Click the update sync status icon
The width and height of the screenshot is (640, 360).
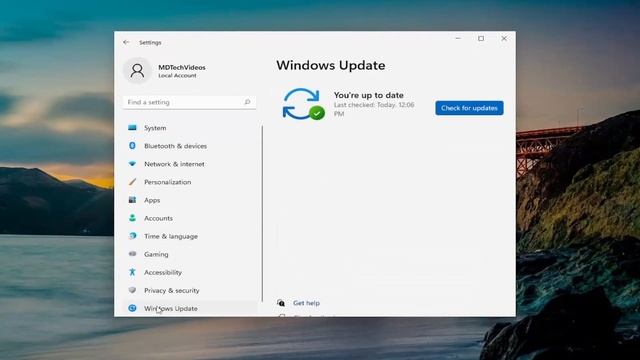pos(304,104)
